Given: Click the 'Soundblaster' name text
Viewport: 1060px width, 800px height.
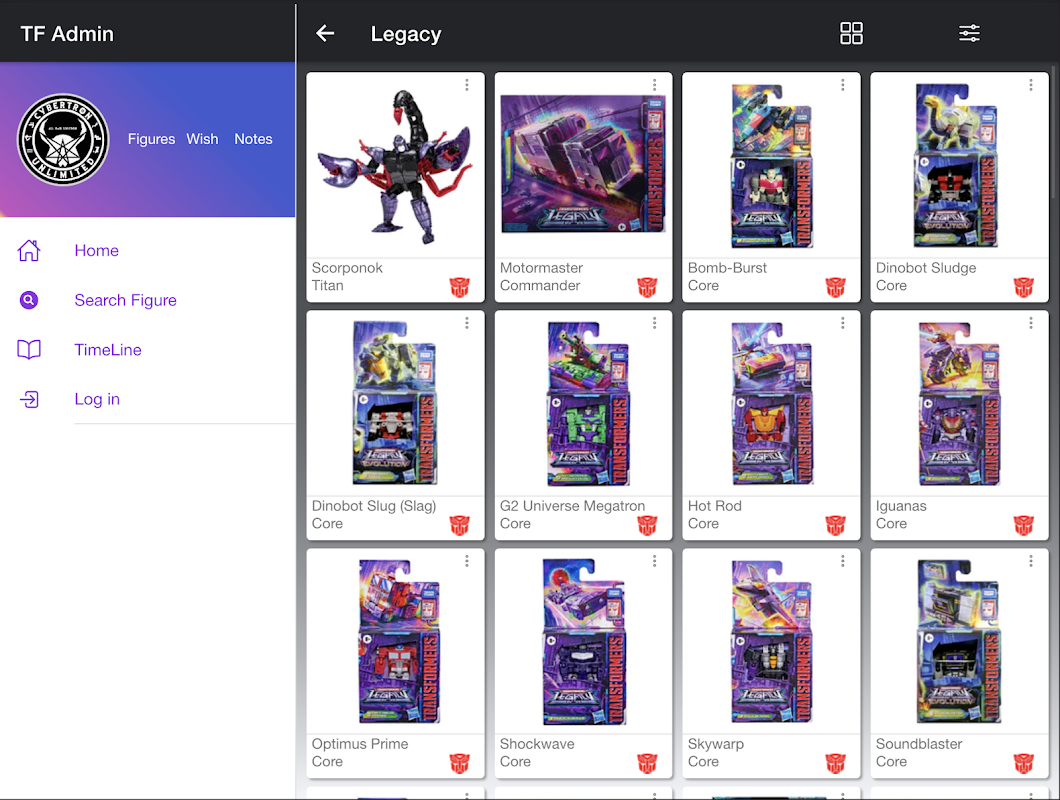Looking at the screenshot, I should coord(919,744).
